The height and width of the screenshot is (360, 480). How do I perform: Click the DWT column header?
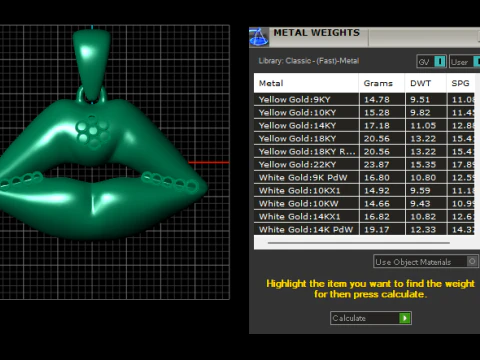[426, 83]
